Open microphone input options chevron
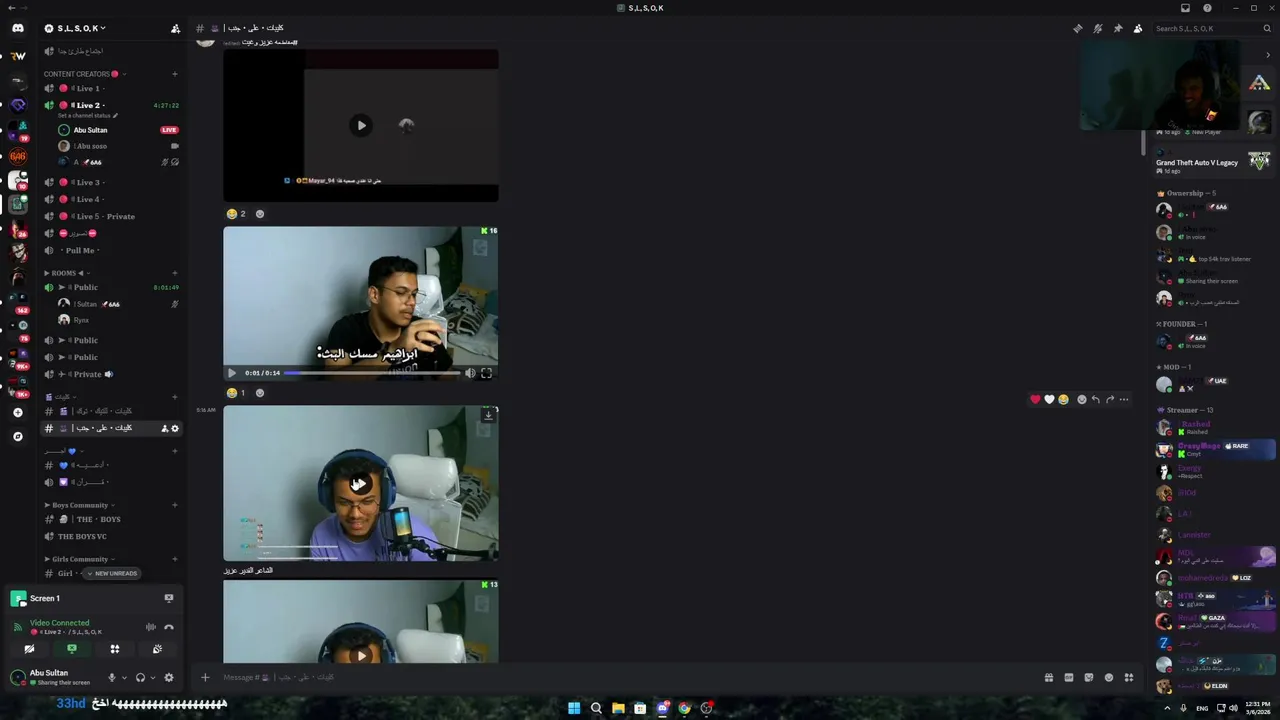This screenshot has height=720, width=1280. click(124, 677)
